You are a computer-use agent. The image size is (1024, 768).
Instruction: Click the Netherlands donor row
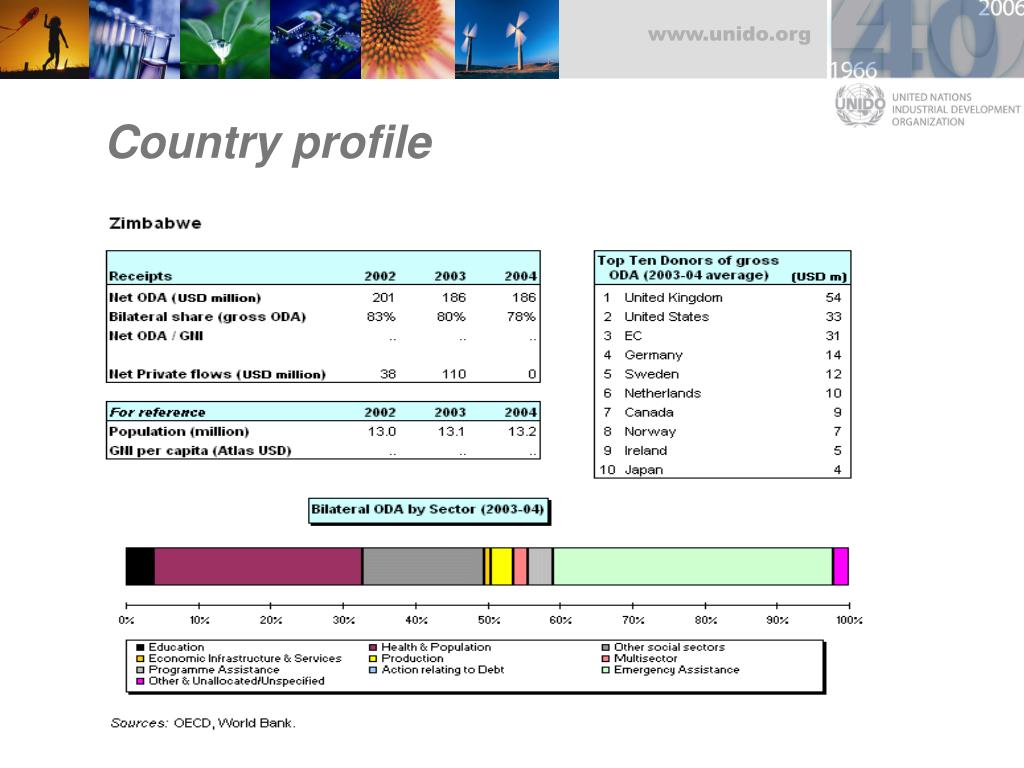click(722, 393)
